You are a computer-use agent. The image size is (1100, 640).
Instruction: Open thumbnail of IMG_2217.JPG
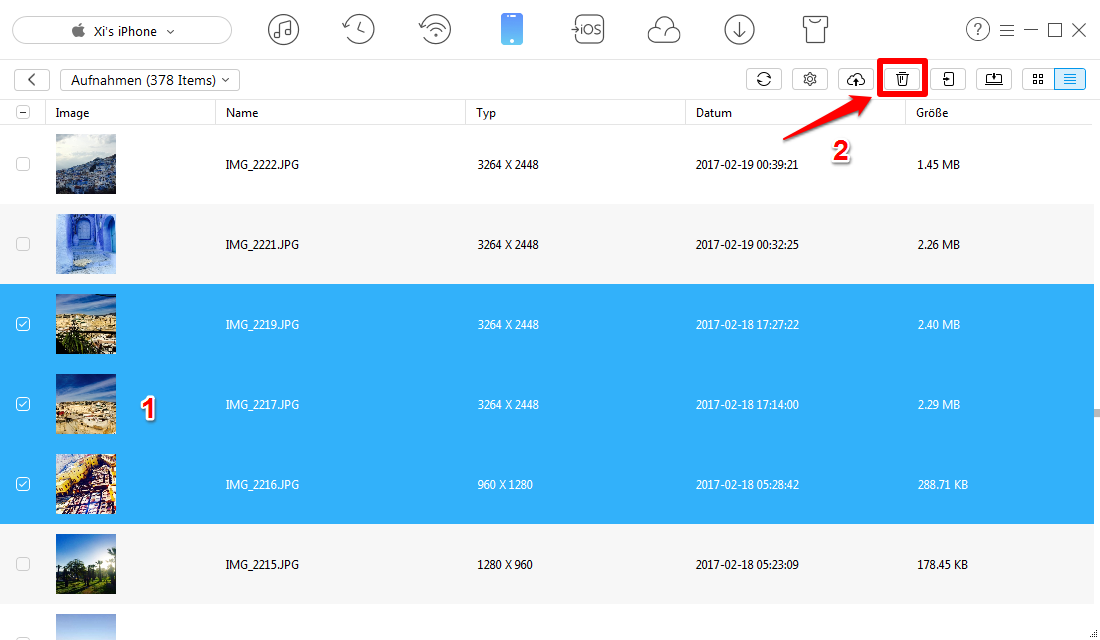click(86, 404)
